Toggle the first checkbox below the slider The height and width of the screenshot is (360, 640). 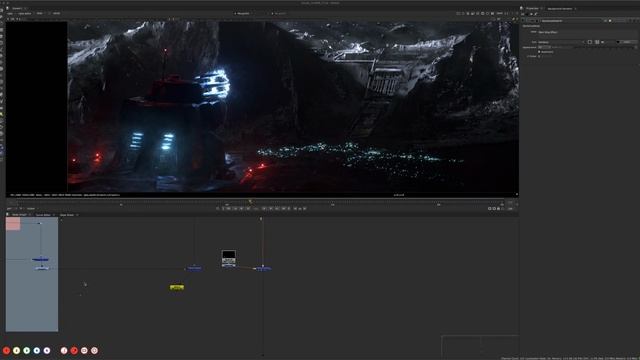click(x=539, y=52)
